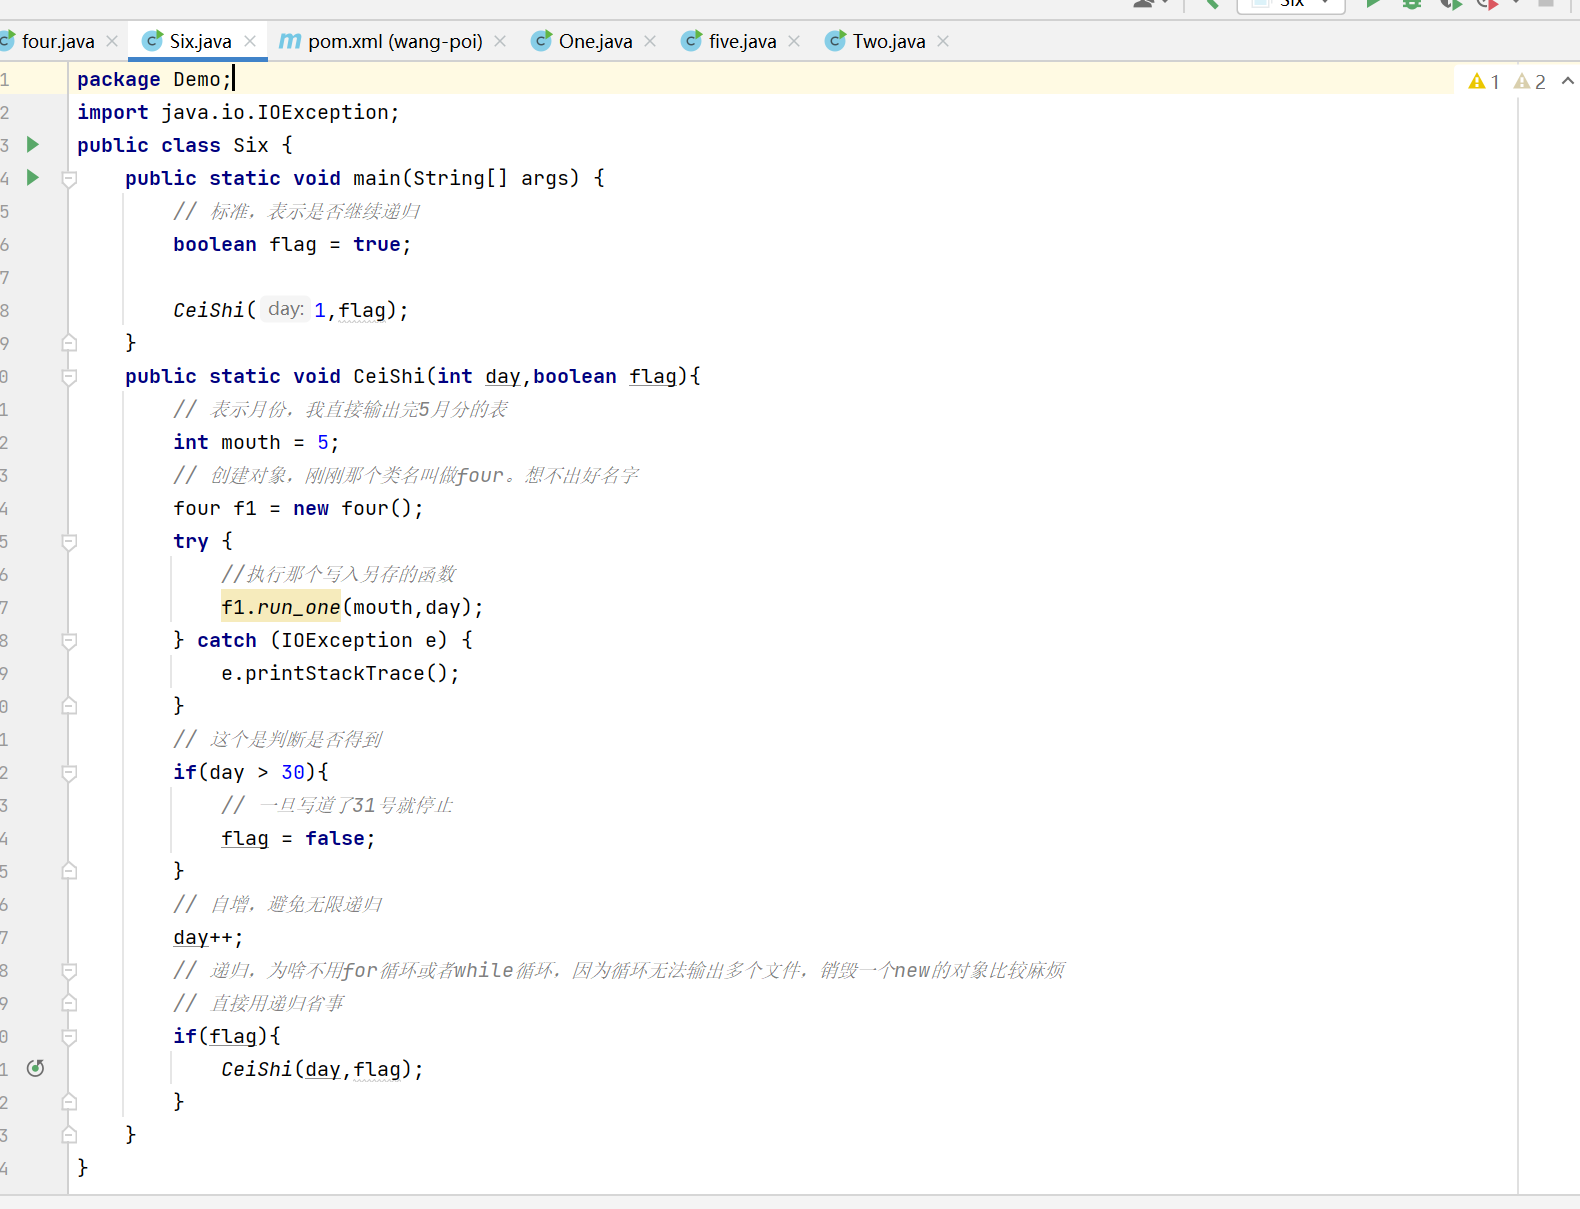The height and width of the screenshot is (1209, 1580).
Task: Click the fold end marker closing main method
Action: coord(69,343)
